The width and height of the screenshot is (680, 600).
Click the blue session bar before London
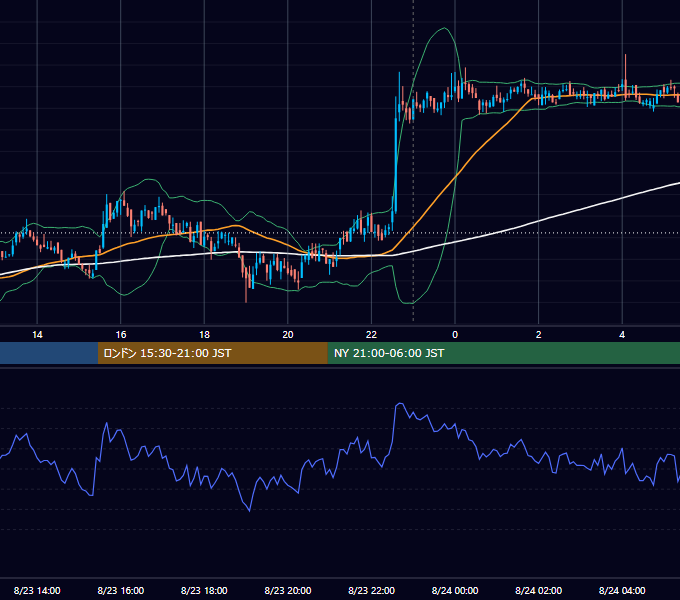(x=49, y=353)
